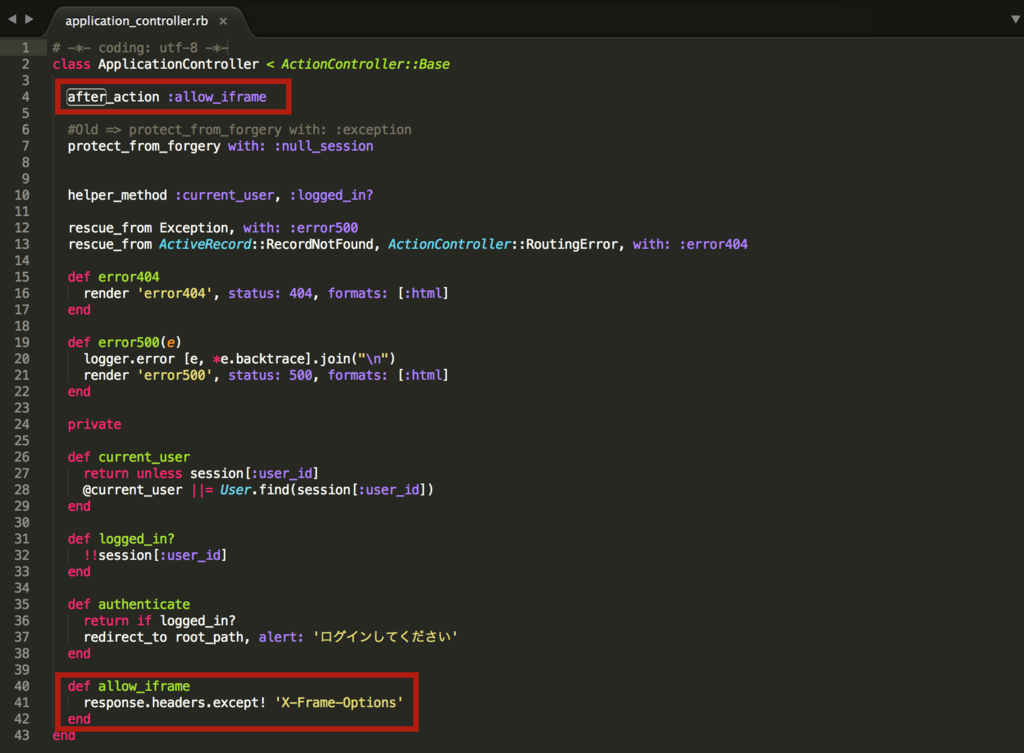The width and height of the screenshot is (1024, 753).
Task: Click "render 'error404'" line
Action: (x=266, y=293)
